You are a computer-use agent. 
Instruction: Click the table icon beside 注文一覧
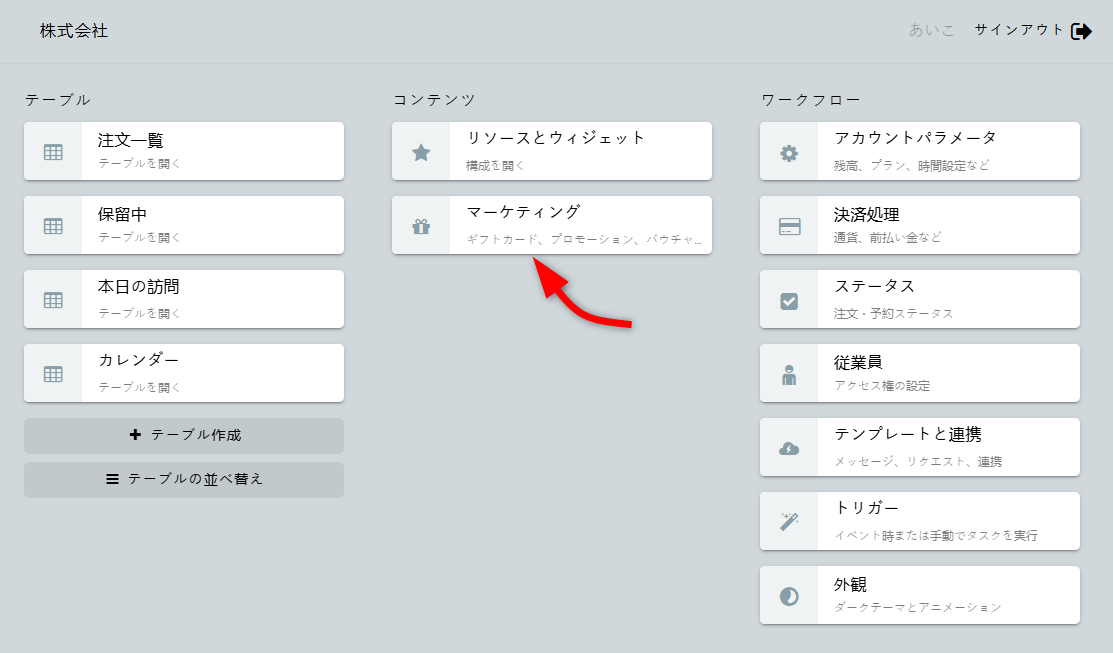tap(53, 152)
